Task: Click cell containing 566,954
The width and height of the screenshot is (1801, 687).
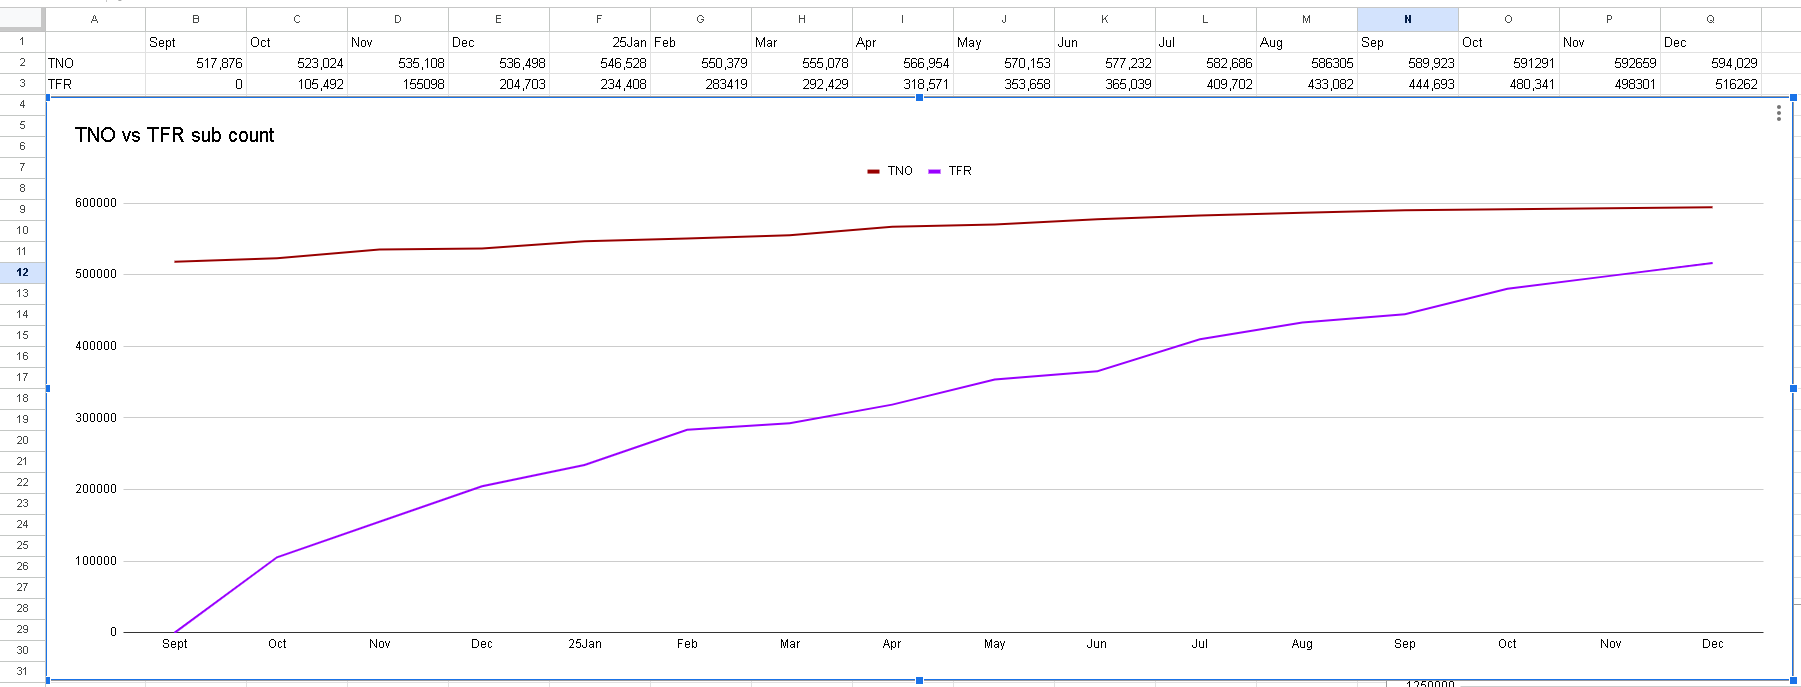Action: [903, 63]
